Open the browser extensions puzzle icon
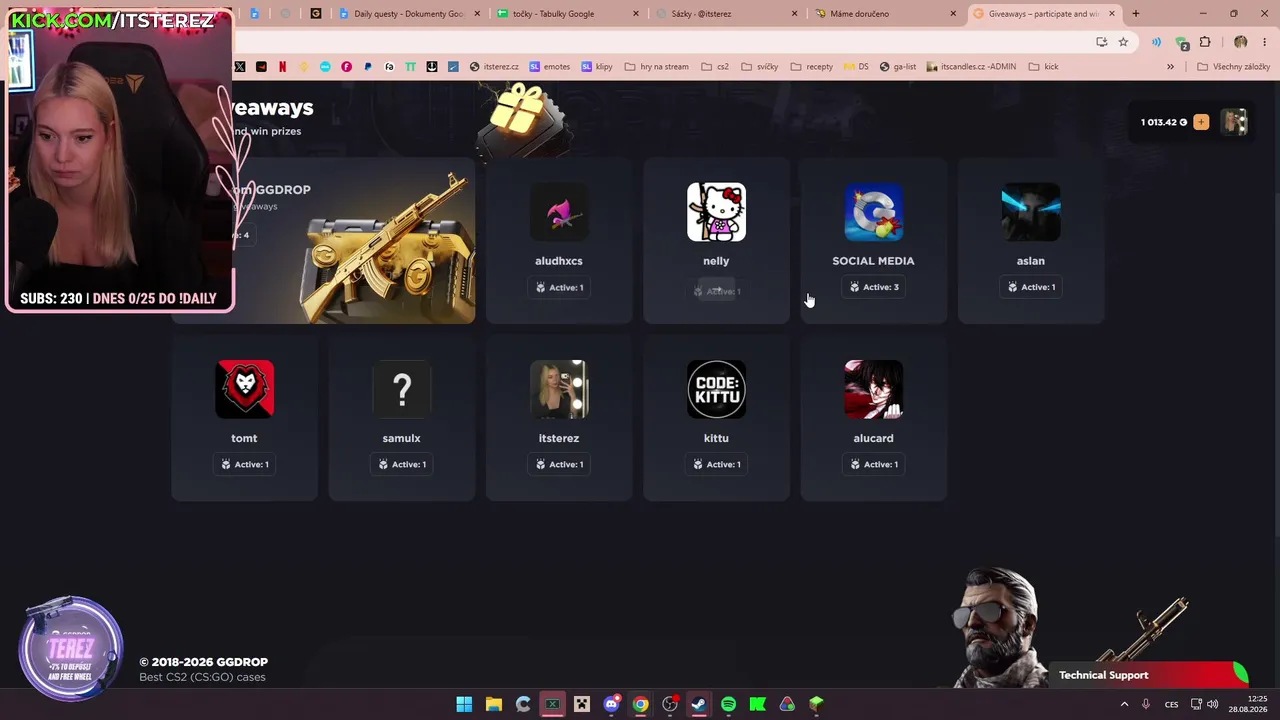The image size is (1280, 720). click(x=1205, y=42)
